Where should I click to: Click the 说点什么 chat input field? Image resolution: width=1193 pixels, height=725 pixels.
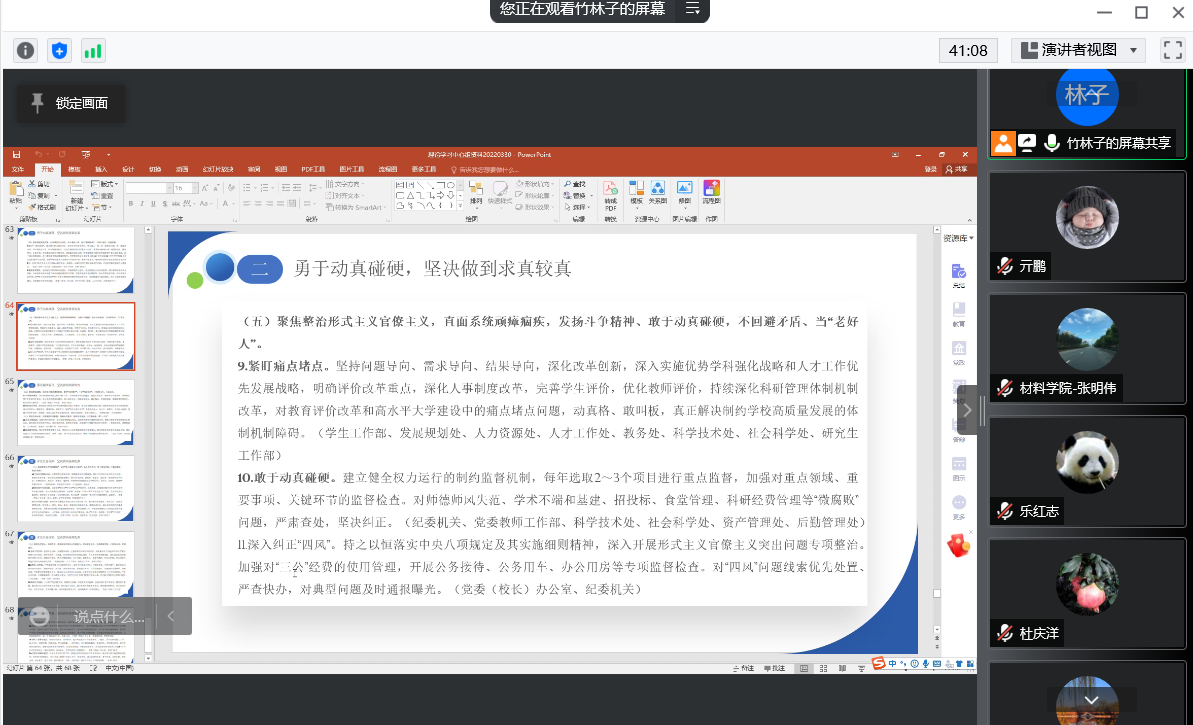[109, 616]
